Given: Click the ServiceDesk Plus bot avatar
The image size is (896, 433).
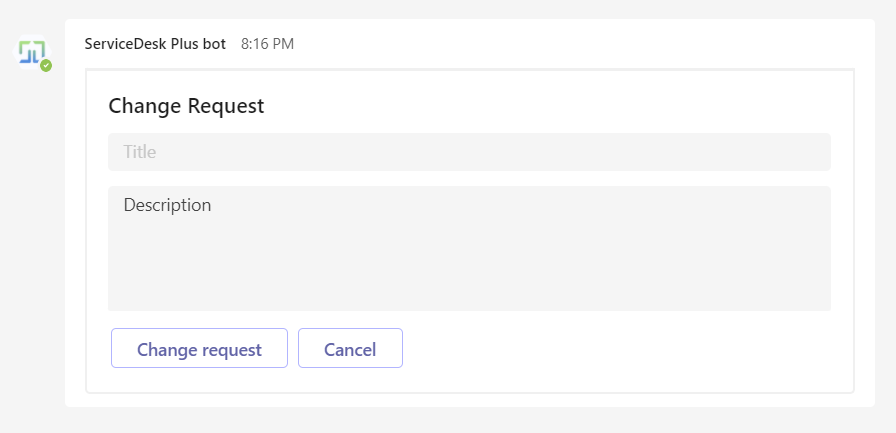Looking at the screenshot, I should (32, 51).
